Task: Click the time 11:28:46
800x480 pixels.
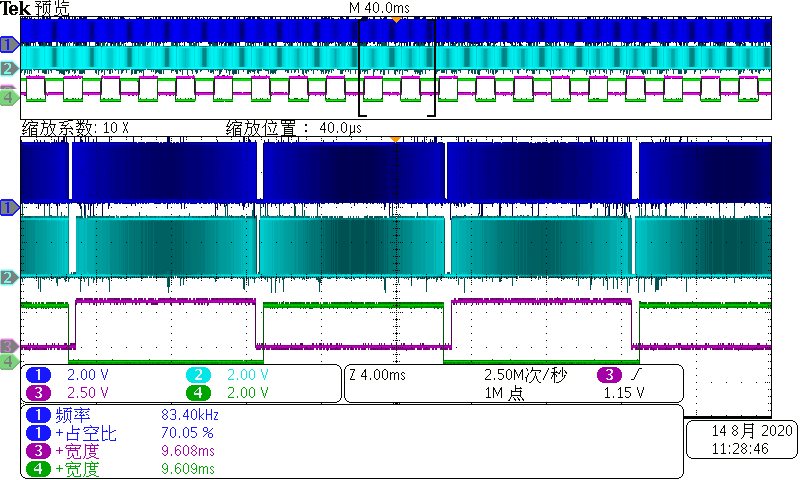Action: coord(740,449)
